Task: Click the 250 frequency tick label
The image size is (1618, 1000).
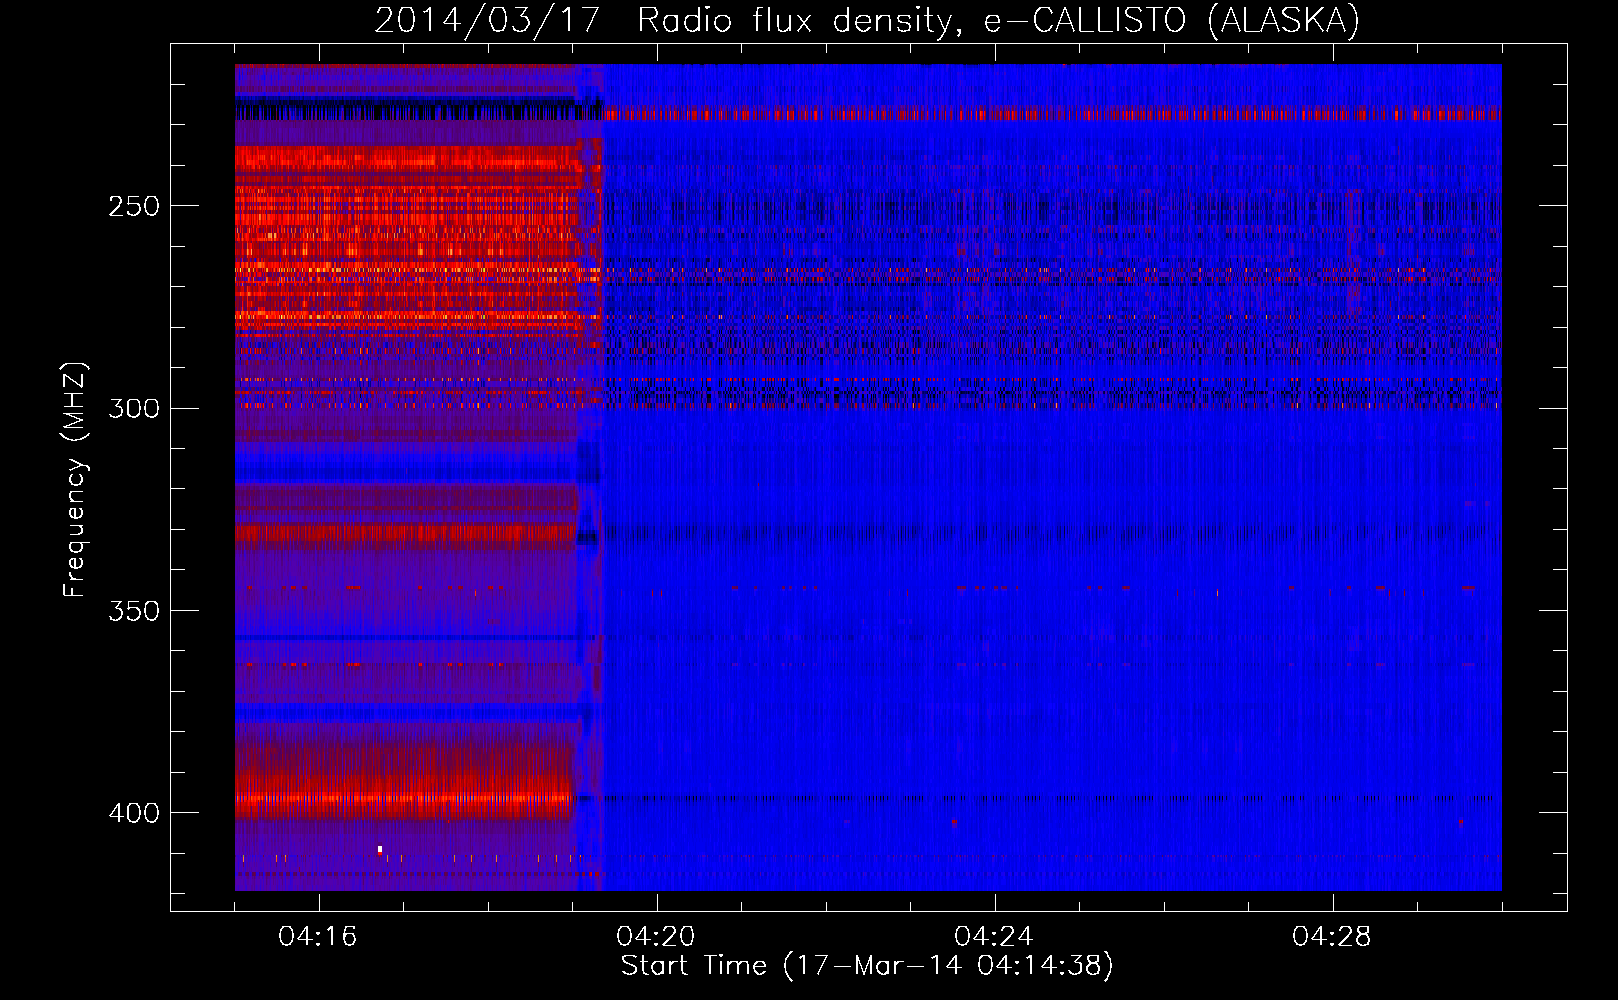Action: 135,207
